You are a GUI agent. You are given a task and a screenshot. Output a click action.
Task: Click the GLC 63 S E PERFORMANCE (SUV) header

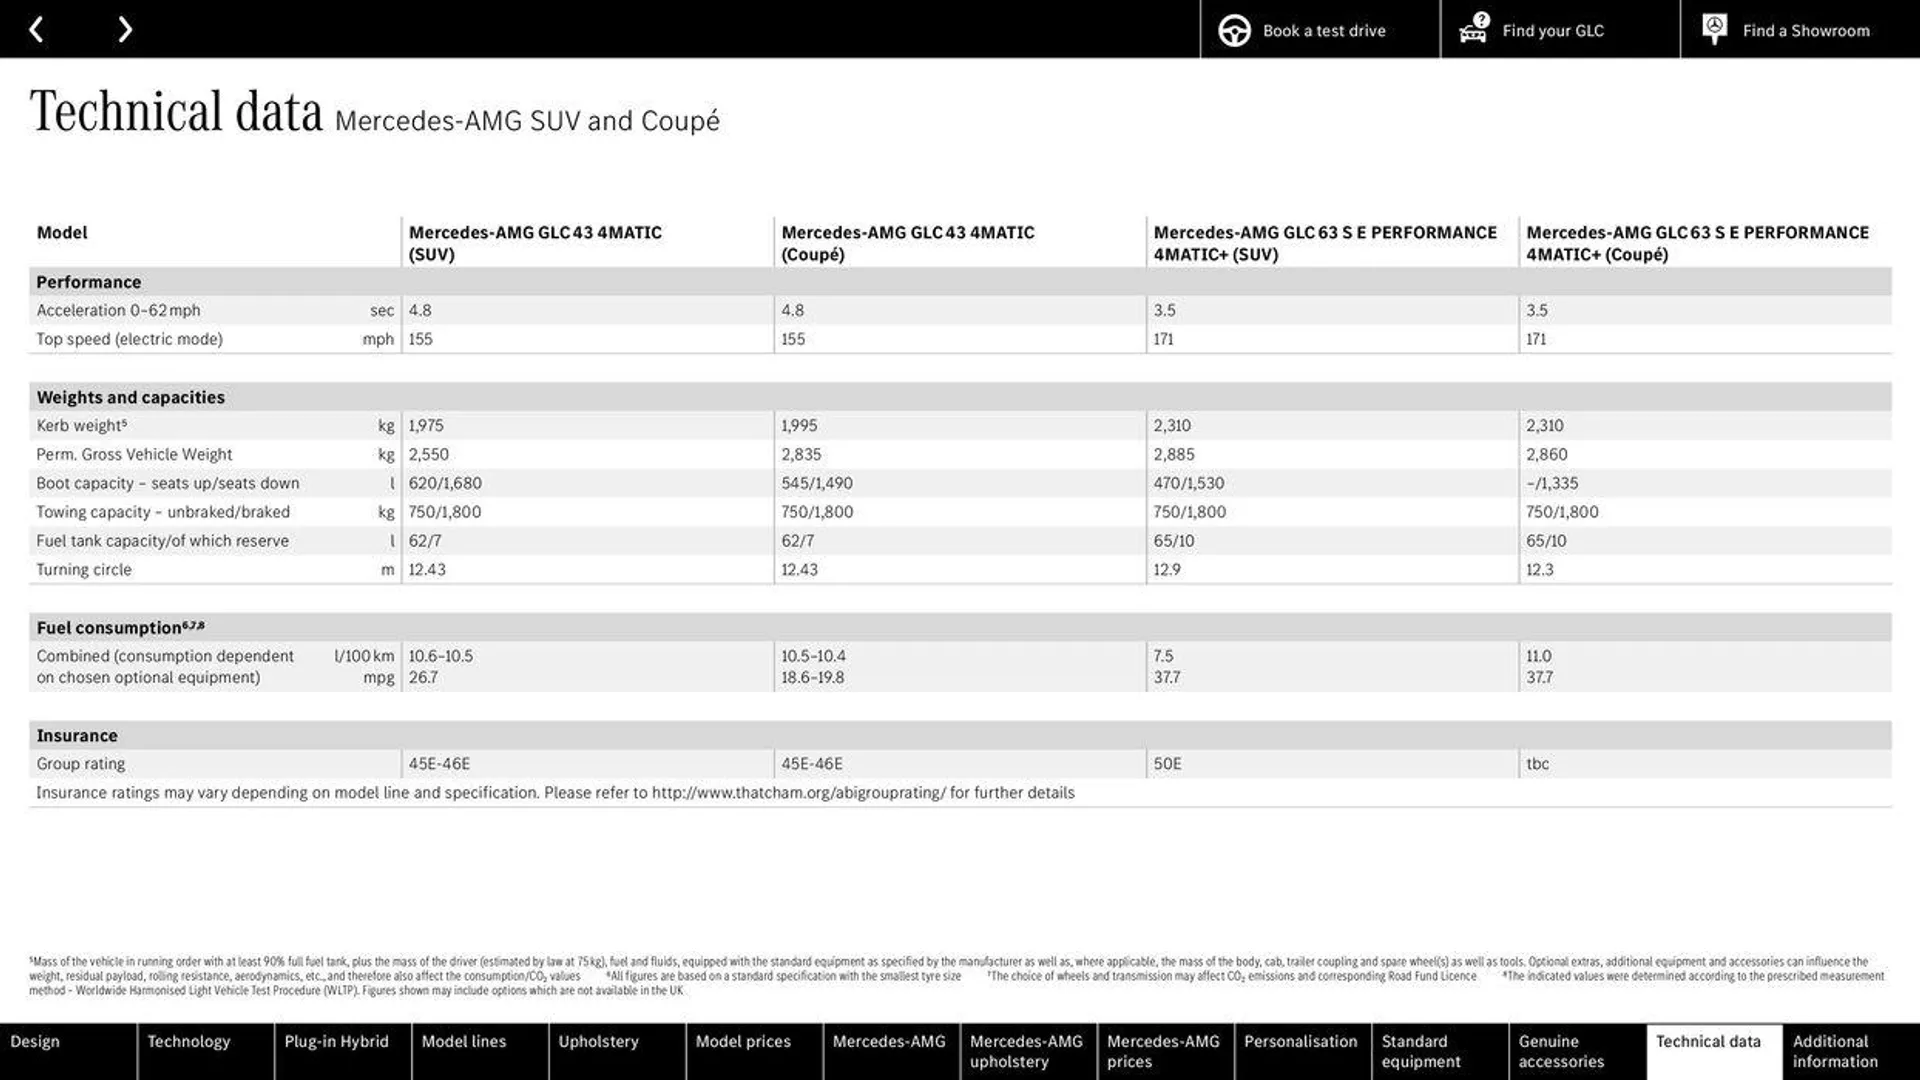(x=1325, y=243)
